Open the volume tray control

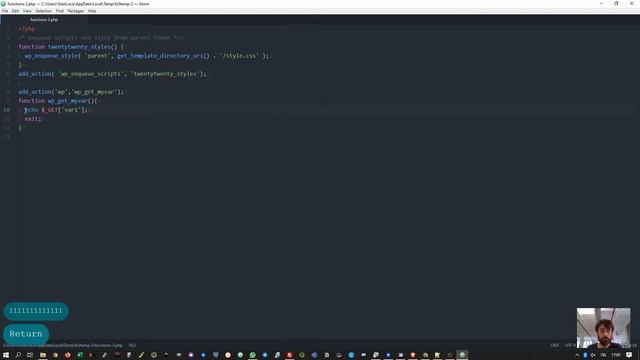(593, 355)
